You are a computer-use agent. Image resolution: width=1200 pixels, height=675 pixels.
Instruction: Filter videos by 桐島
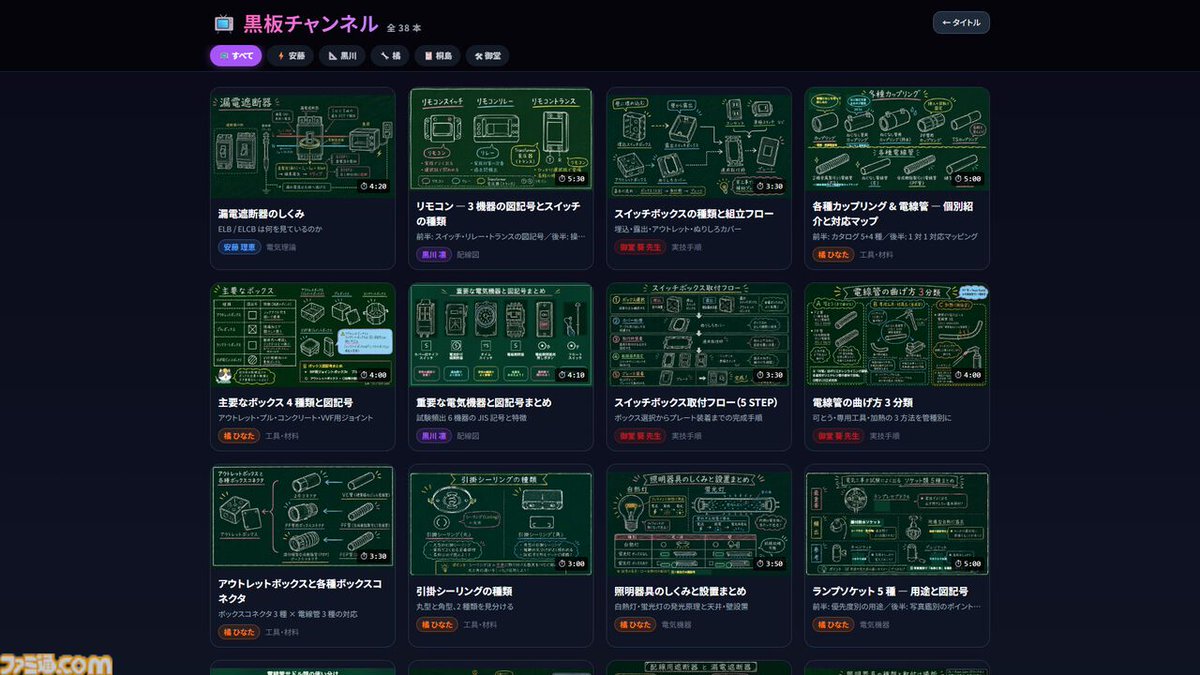tap(439, 56)
